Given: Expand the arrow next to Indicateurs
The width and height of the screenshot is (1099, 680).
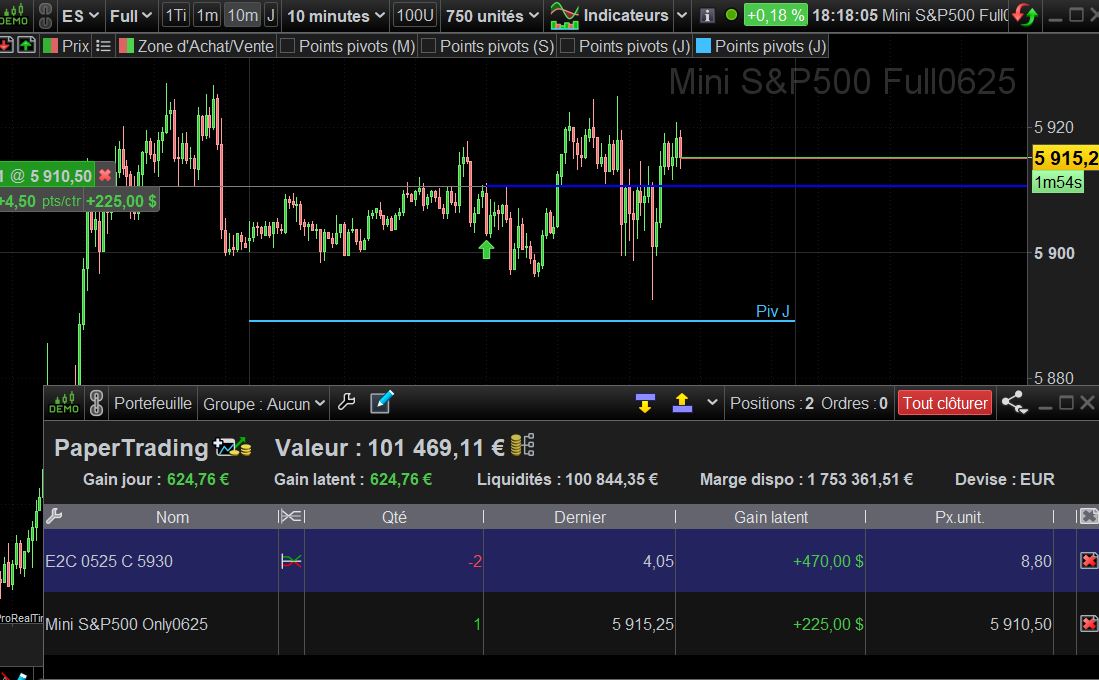Looking at the screenshot, I should 681,15.
